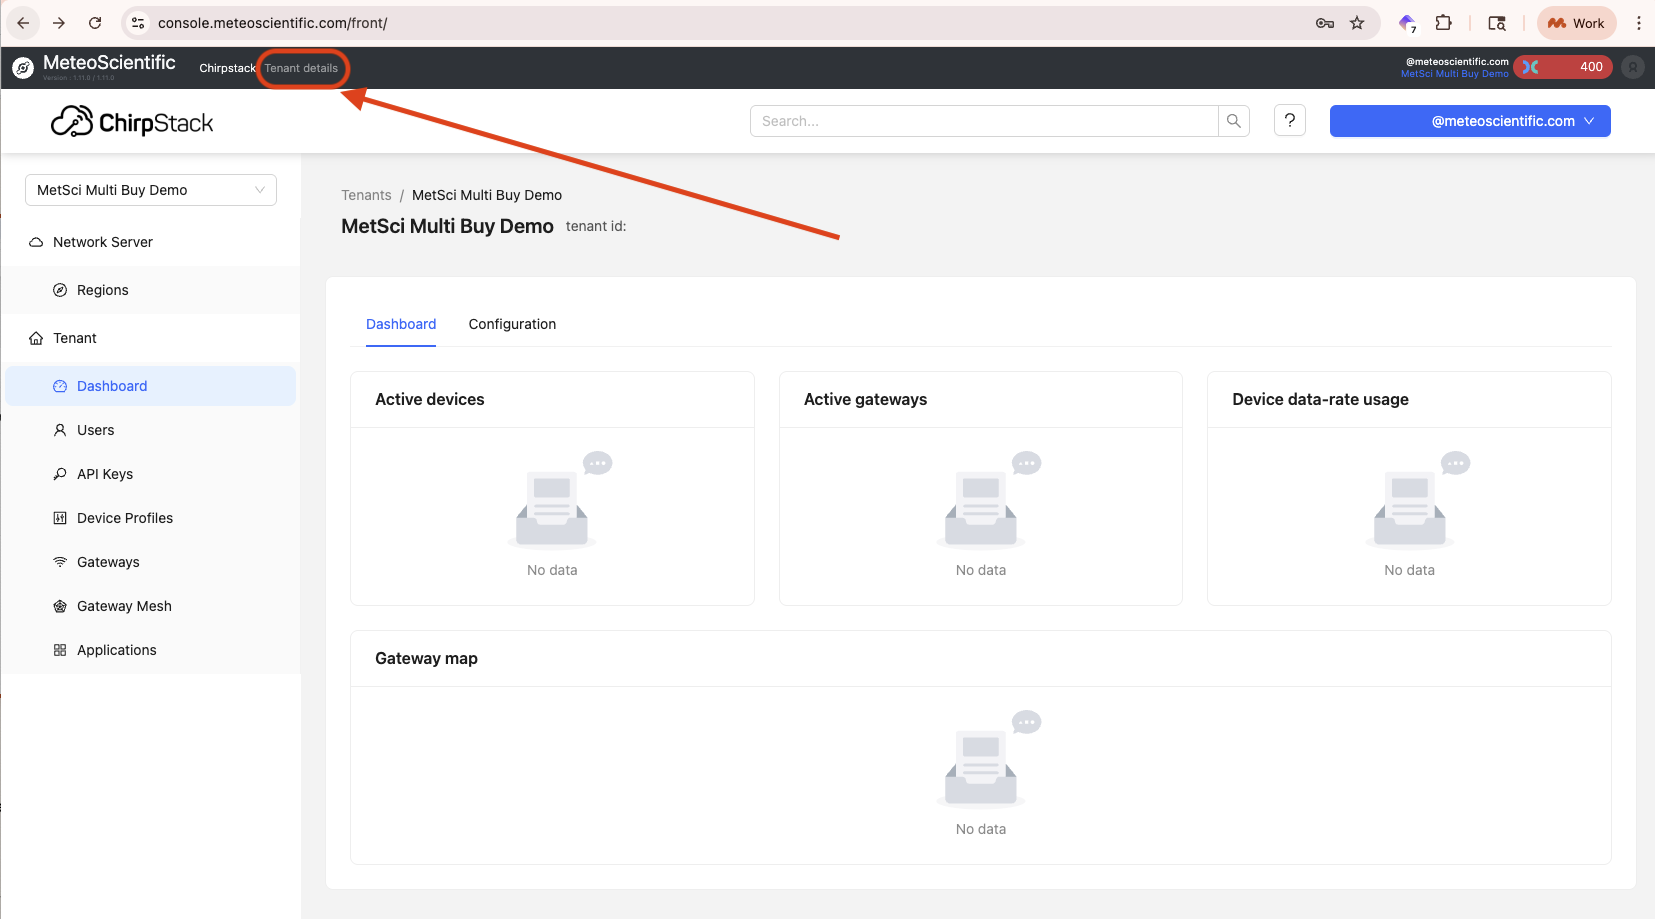This screenshot has width=1655, height=919.
Task: Open the browser extensions puzzle icon
Action: [x=1443, y=23]
